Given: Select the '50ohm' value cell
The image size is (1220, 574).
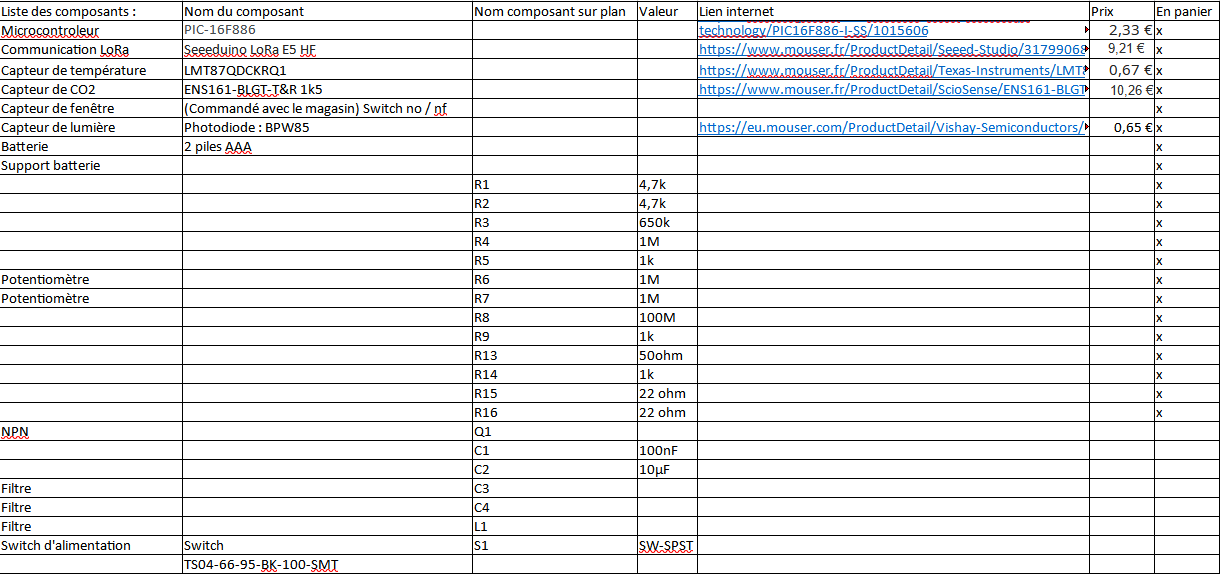Looking at the screenshot, I should click(667, 355).
